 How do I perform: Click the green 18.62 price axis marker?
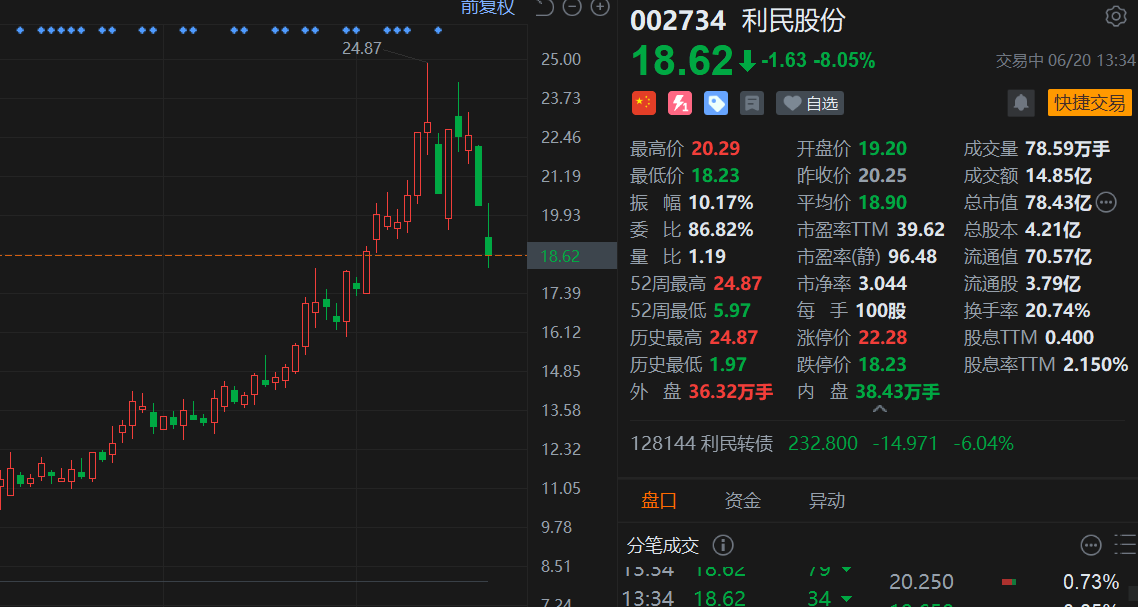(x=571, y=256)
